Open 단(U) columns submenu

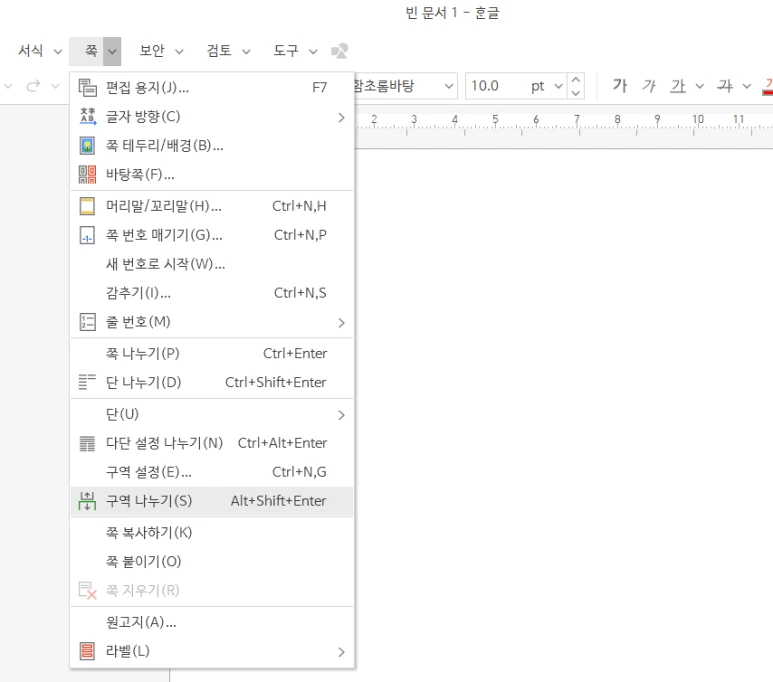[212, 414]
